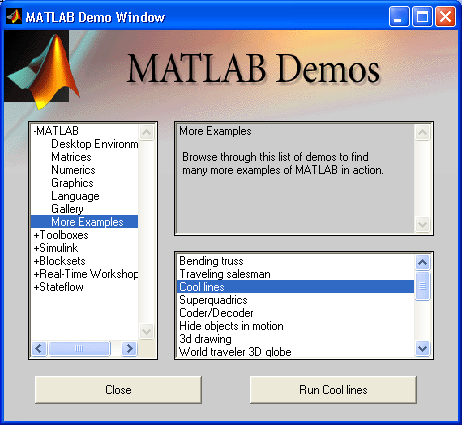Click the MATLAB logo image in header
This screenshot has width=462, height=425.
click(41, 69)
